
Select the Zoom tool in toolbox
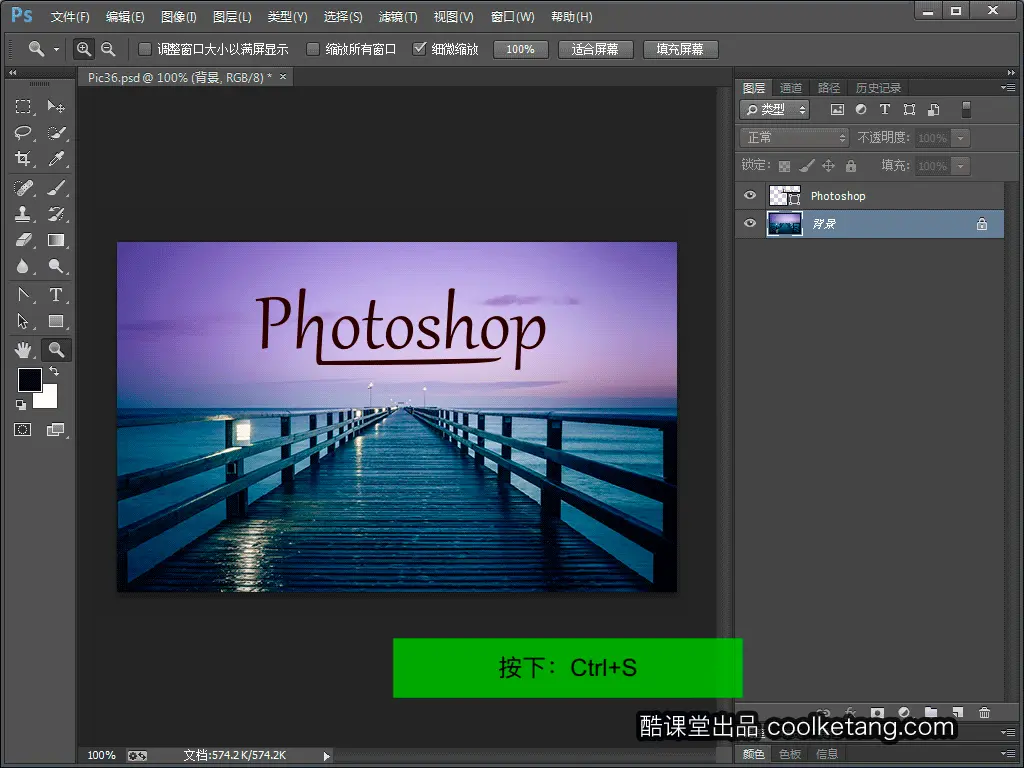click(56, 350)
